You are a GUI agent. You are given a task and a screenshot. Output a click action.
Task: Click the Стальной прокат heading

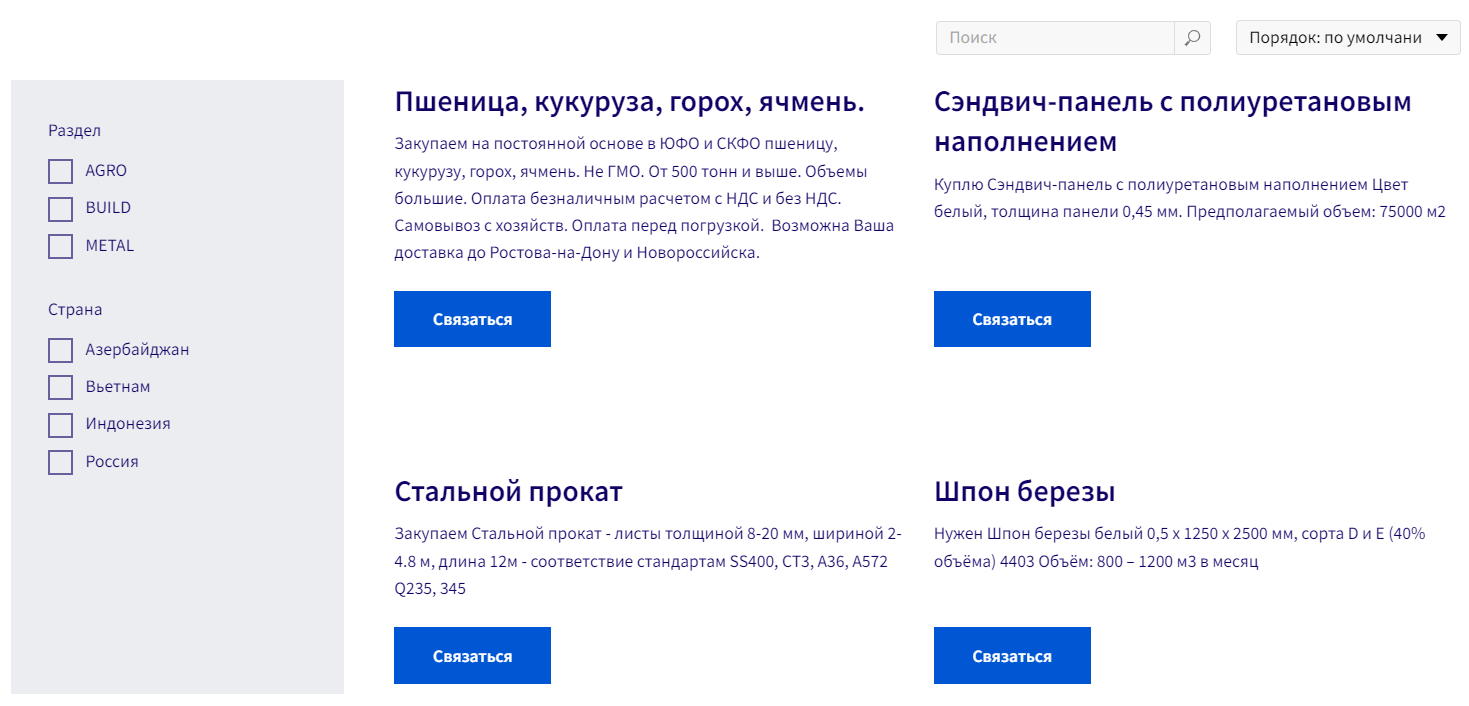coord(508,492)
